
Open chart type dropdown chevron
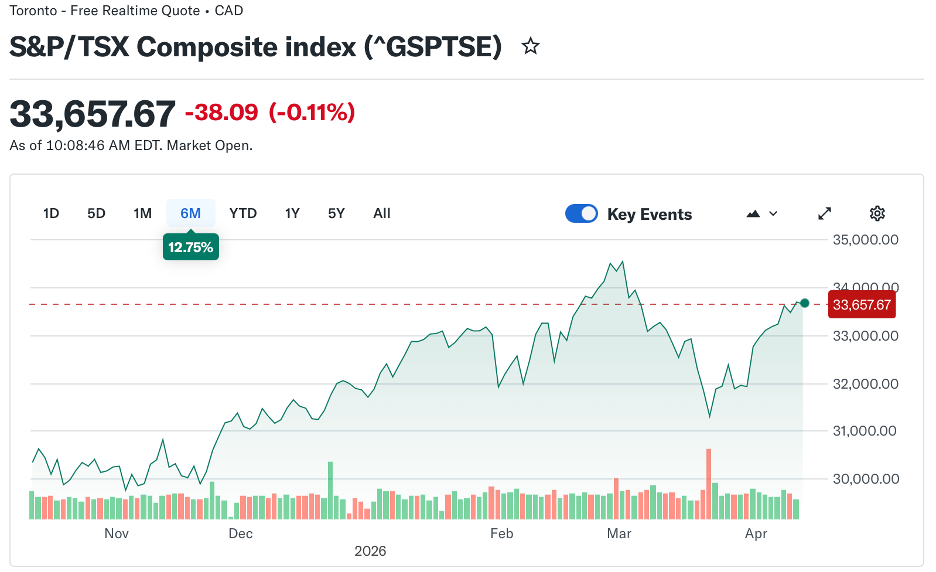pos(773,214)
